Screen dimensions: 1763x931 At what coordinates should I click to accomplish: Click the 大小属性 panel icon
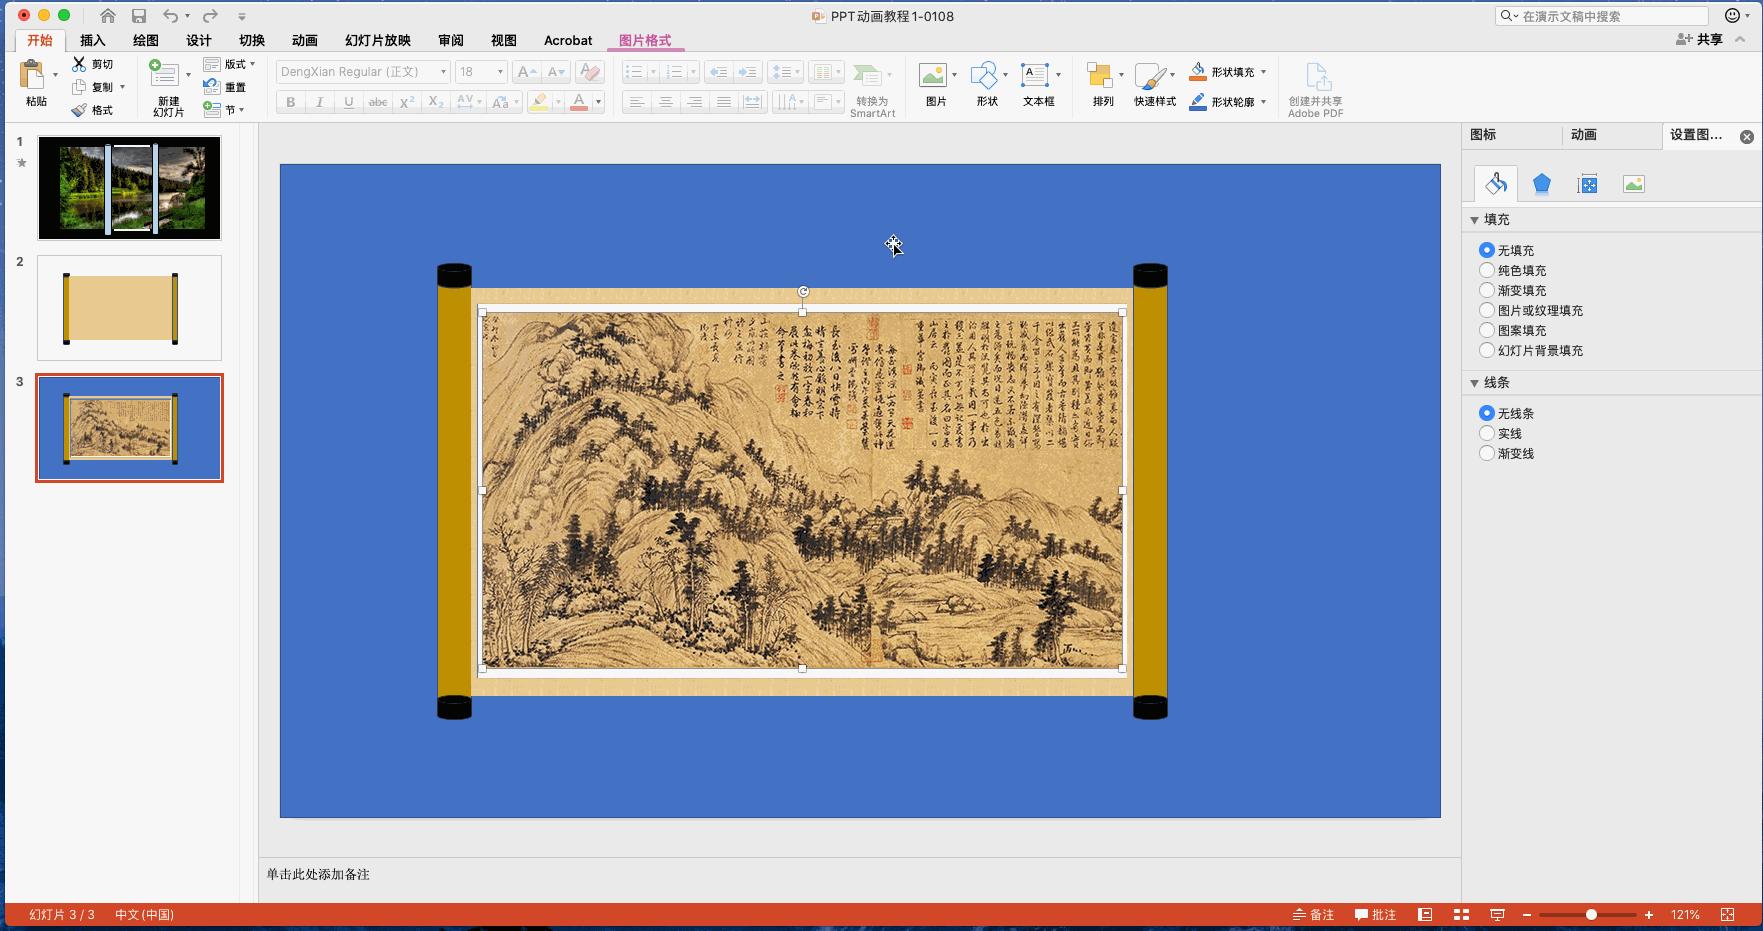point(1587,183)
